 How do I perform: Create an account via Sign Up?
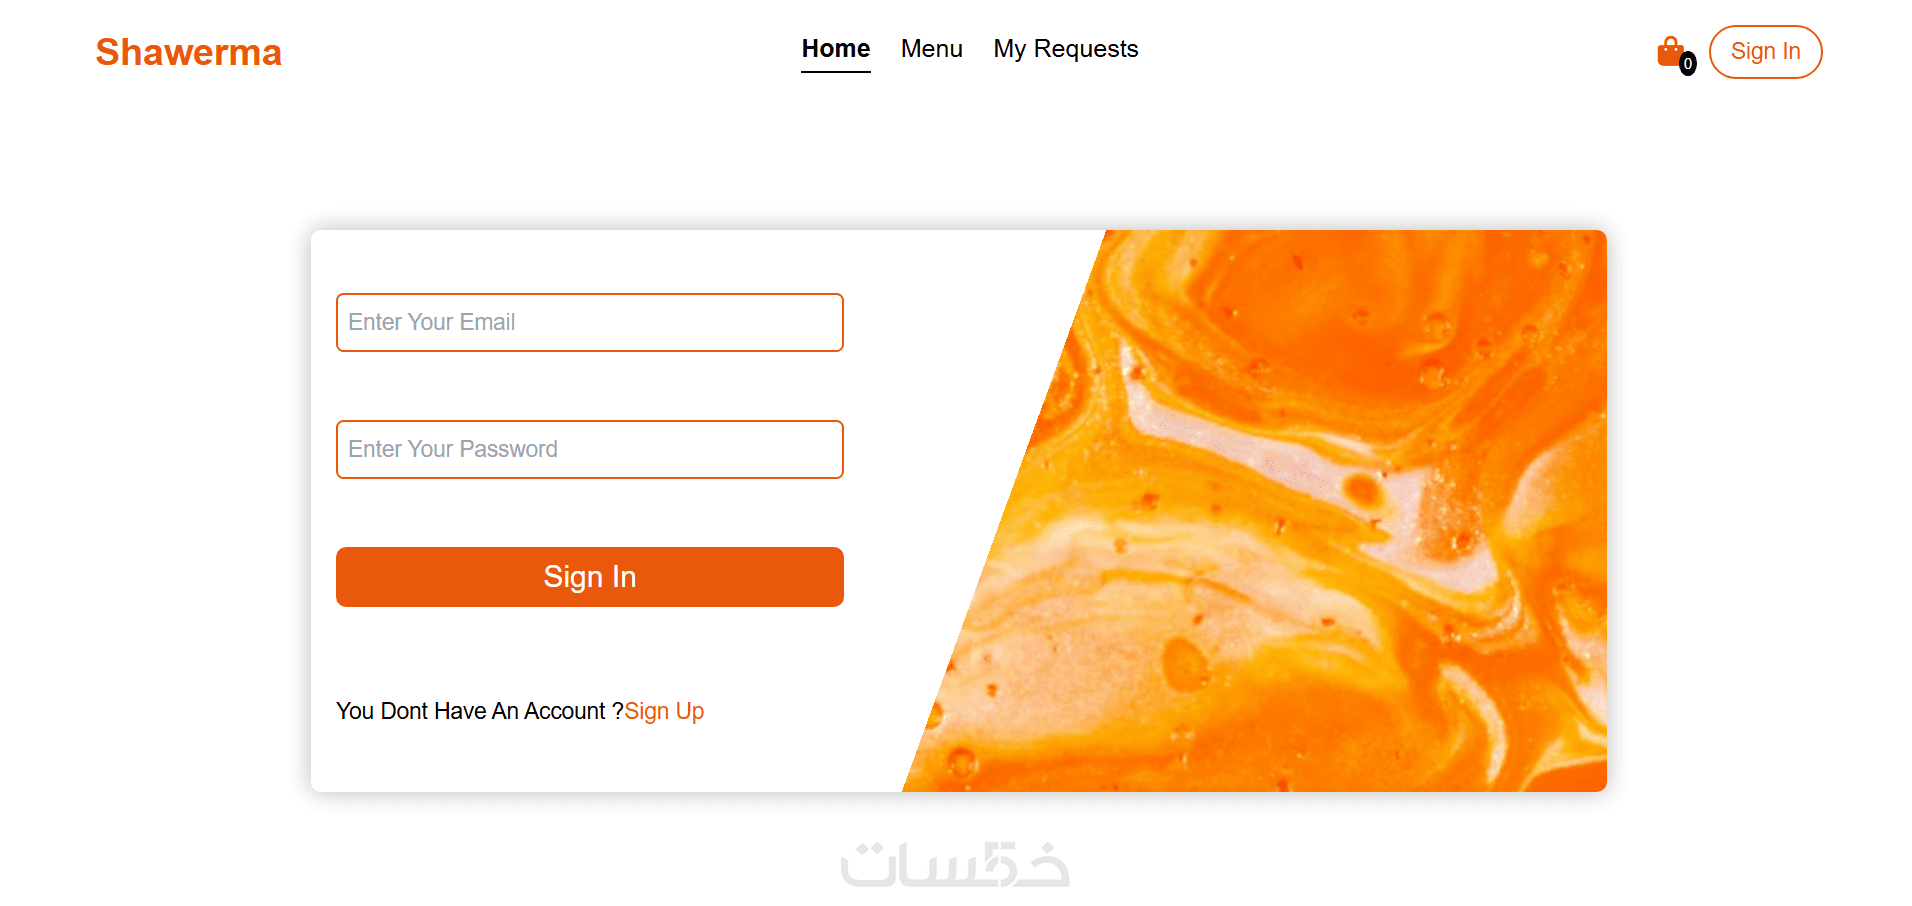[664, 711]
